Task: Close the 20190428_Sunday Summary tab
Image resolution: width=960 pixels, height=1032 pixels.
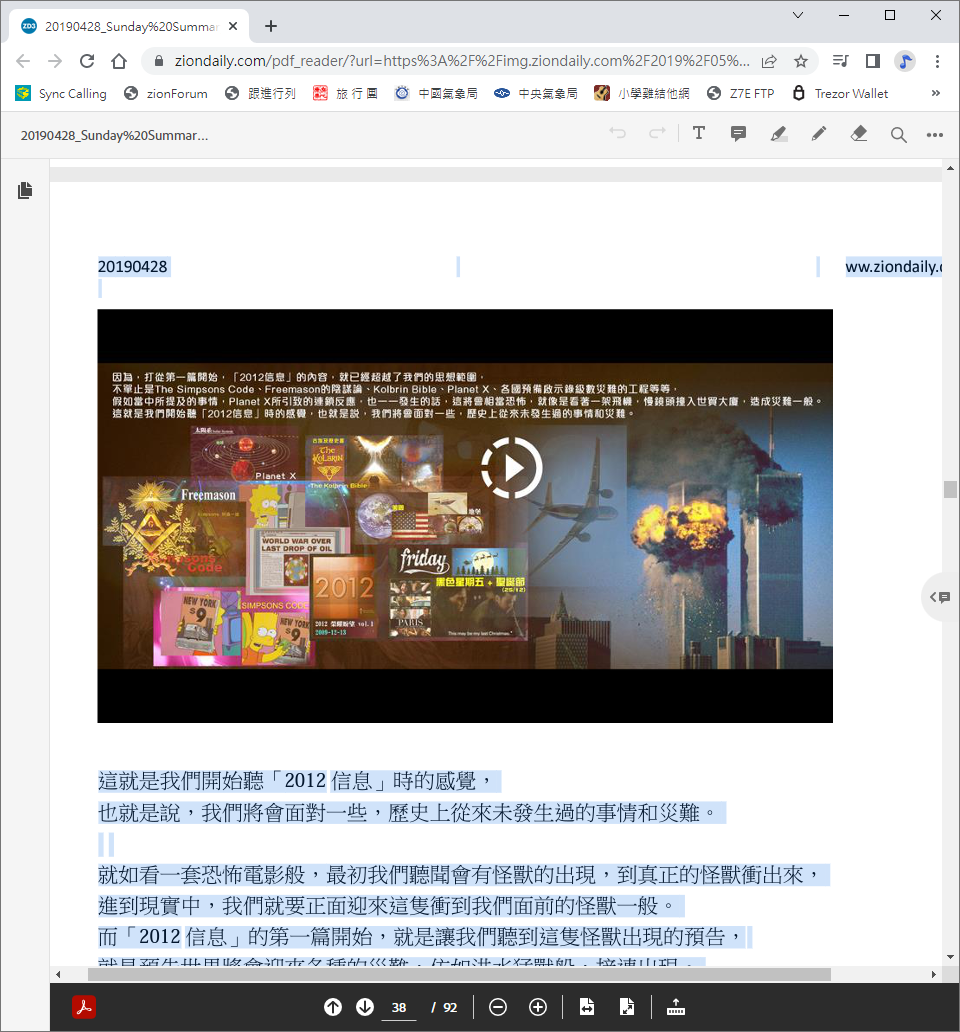Action: pos(233,26)
